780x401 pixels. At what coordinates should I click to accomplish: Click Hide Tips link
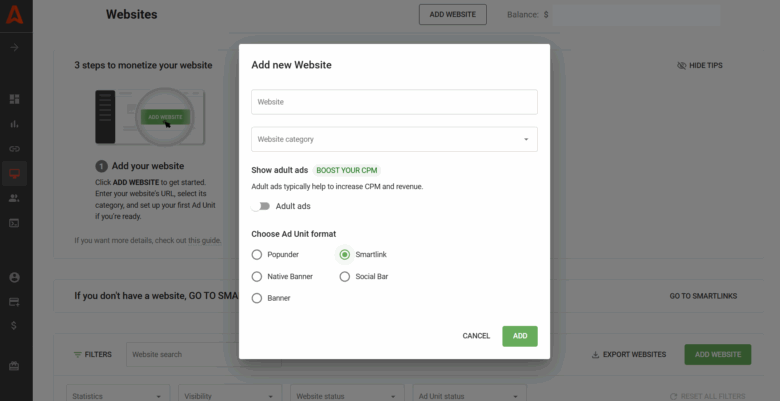[x=699, y=65]
